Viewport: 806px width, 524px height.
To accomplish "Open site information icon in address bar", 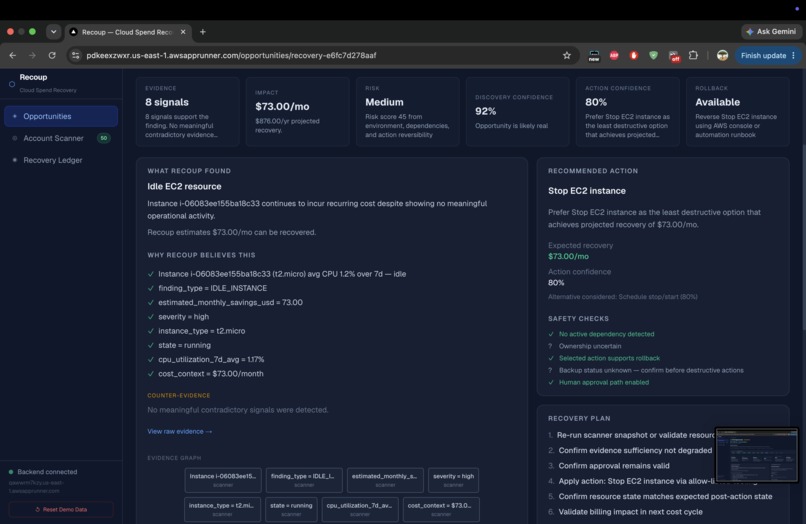I will (76, 56).
